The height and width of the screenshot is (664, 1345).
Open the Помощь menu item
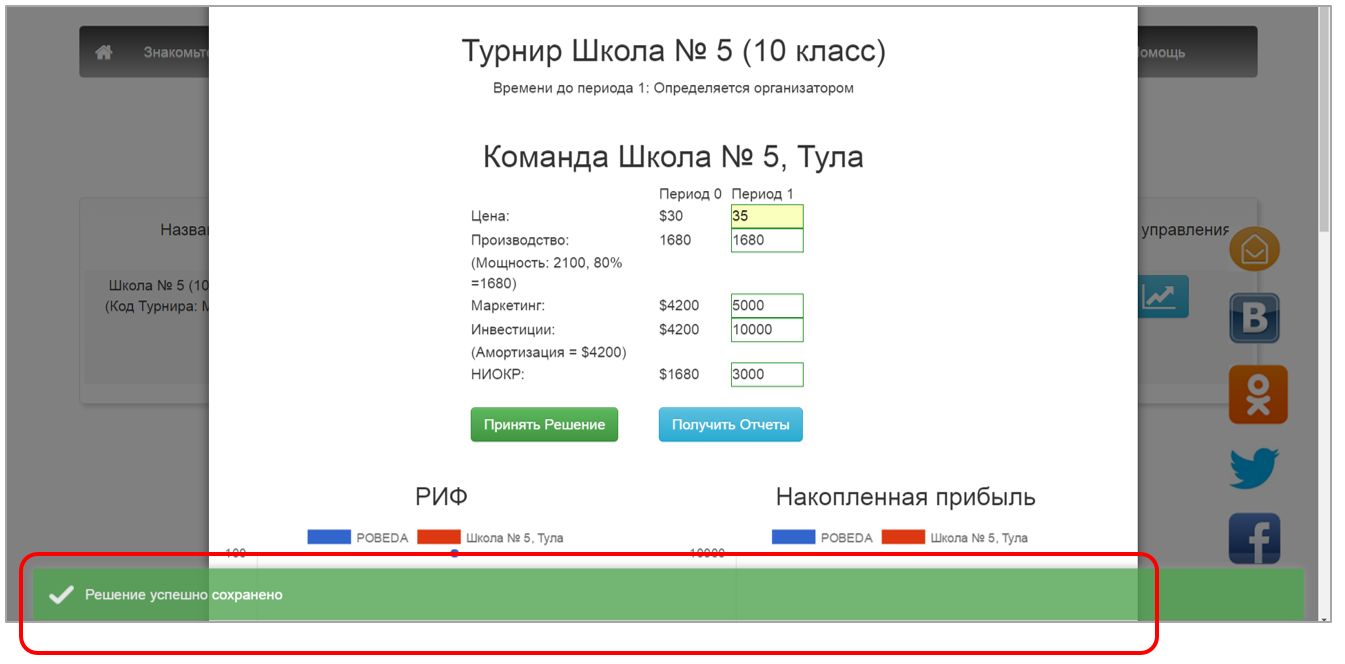click(x=1160, y=52)
